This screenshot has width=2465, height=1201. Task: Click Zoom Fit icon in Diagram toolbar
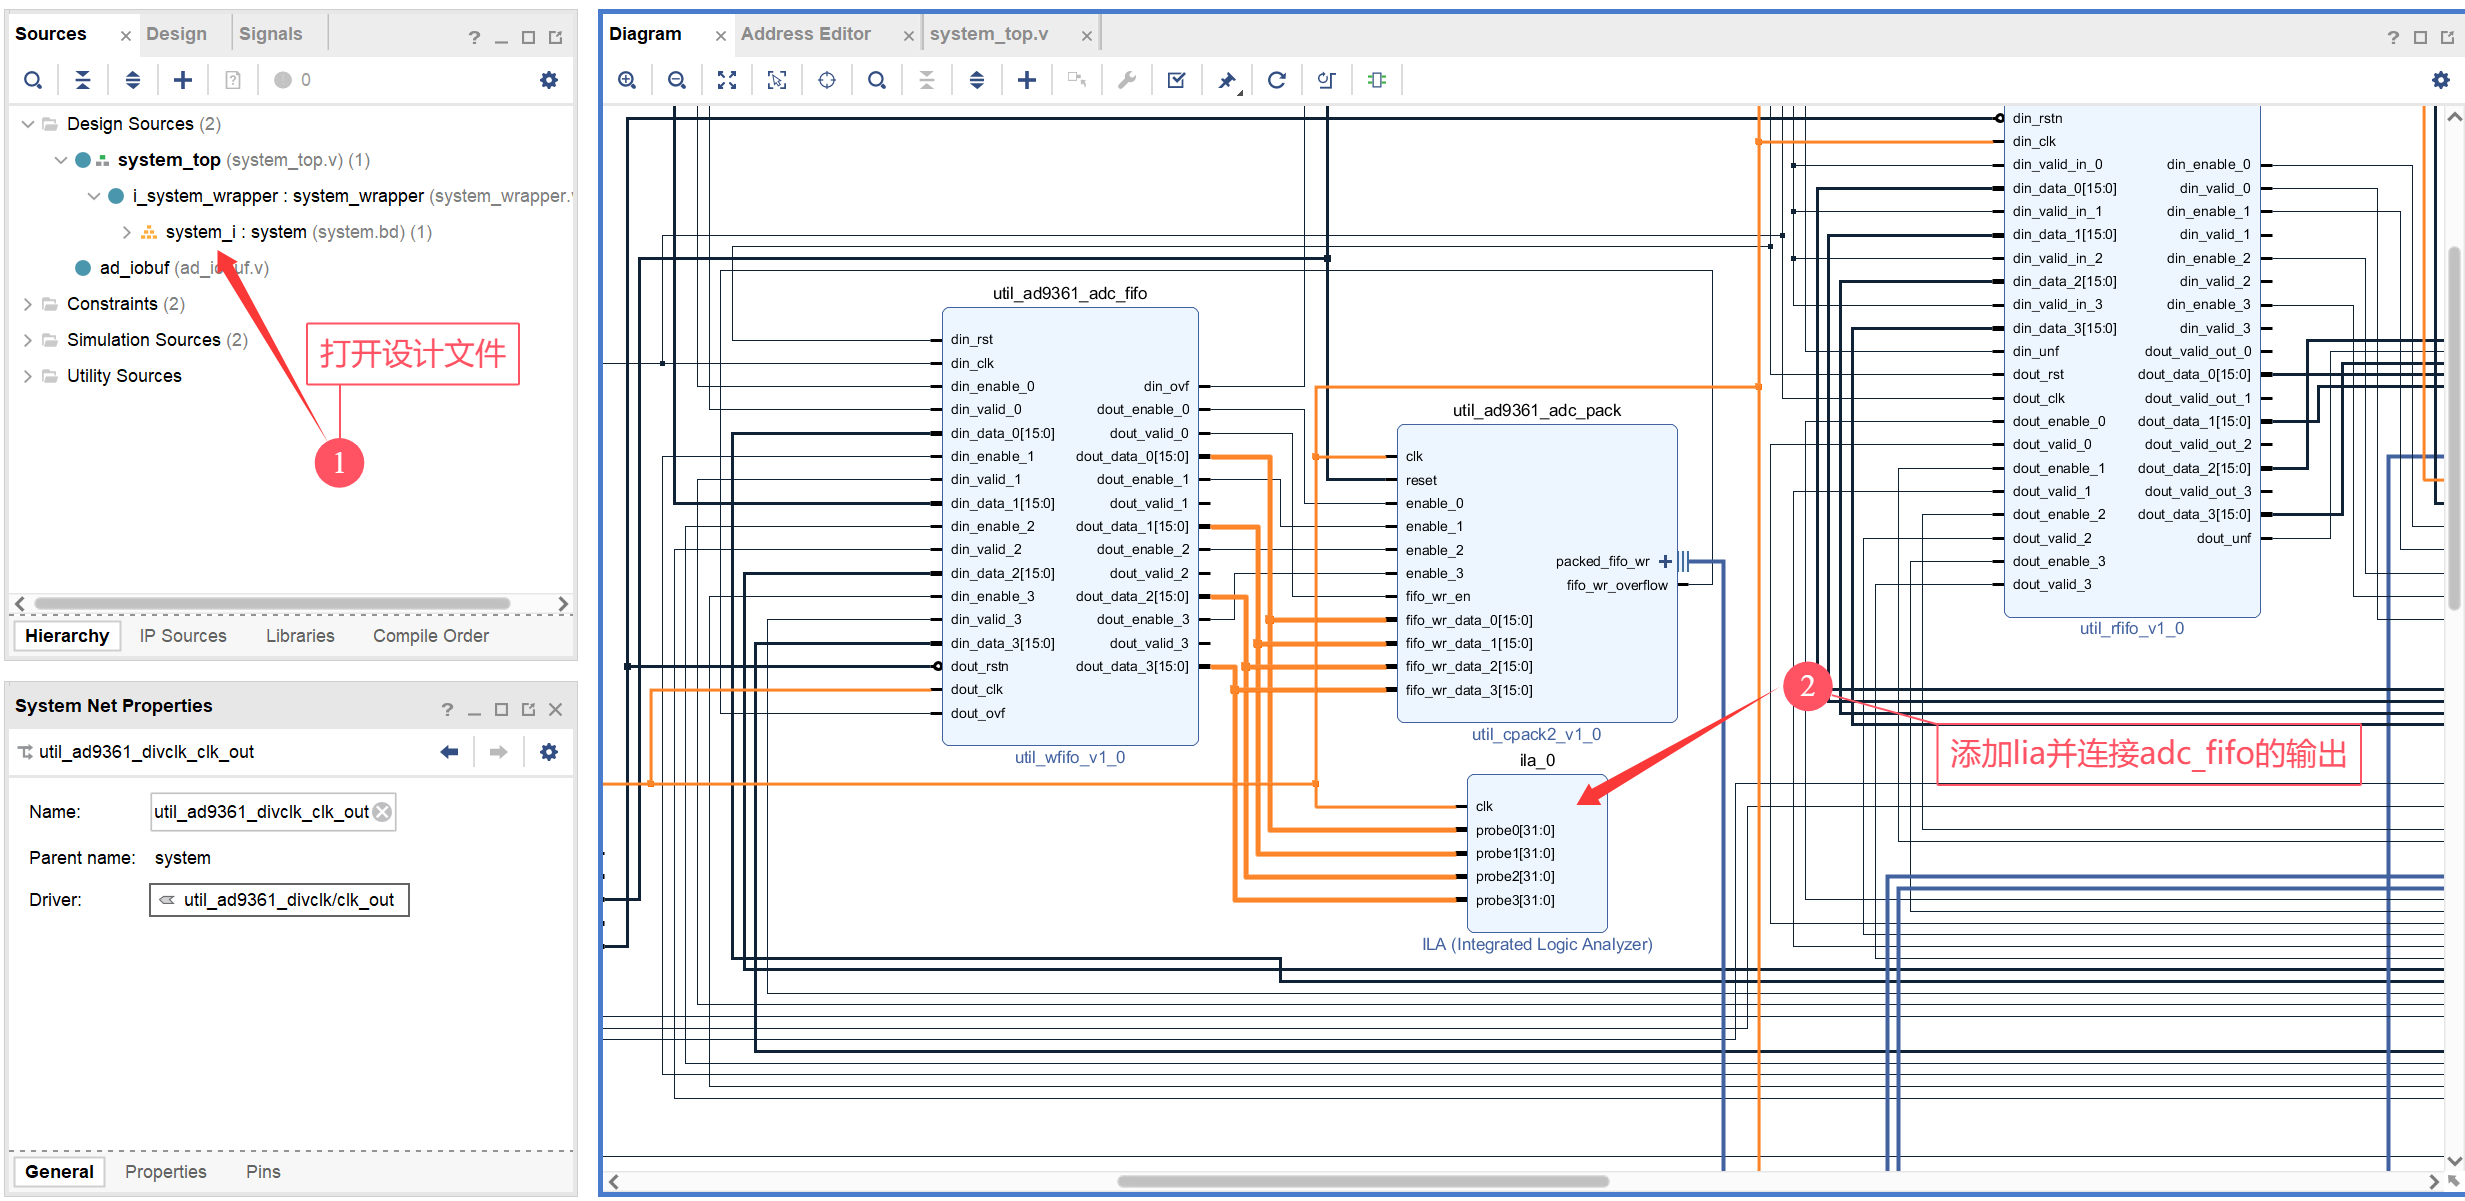pyautogui.click(x=727, y=80)
